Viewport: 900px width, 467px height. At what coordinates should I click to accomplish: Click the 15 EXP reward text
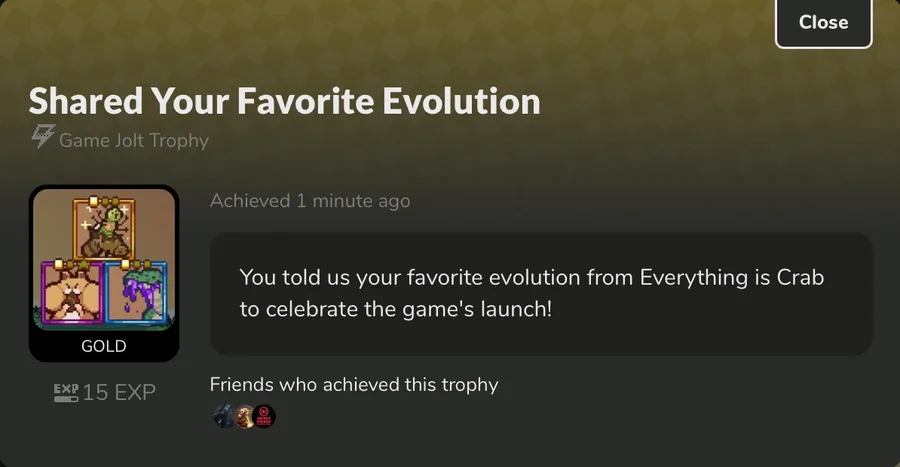pos(119,392)
